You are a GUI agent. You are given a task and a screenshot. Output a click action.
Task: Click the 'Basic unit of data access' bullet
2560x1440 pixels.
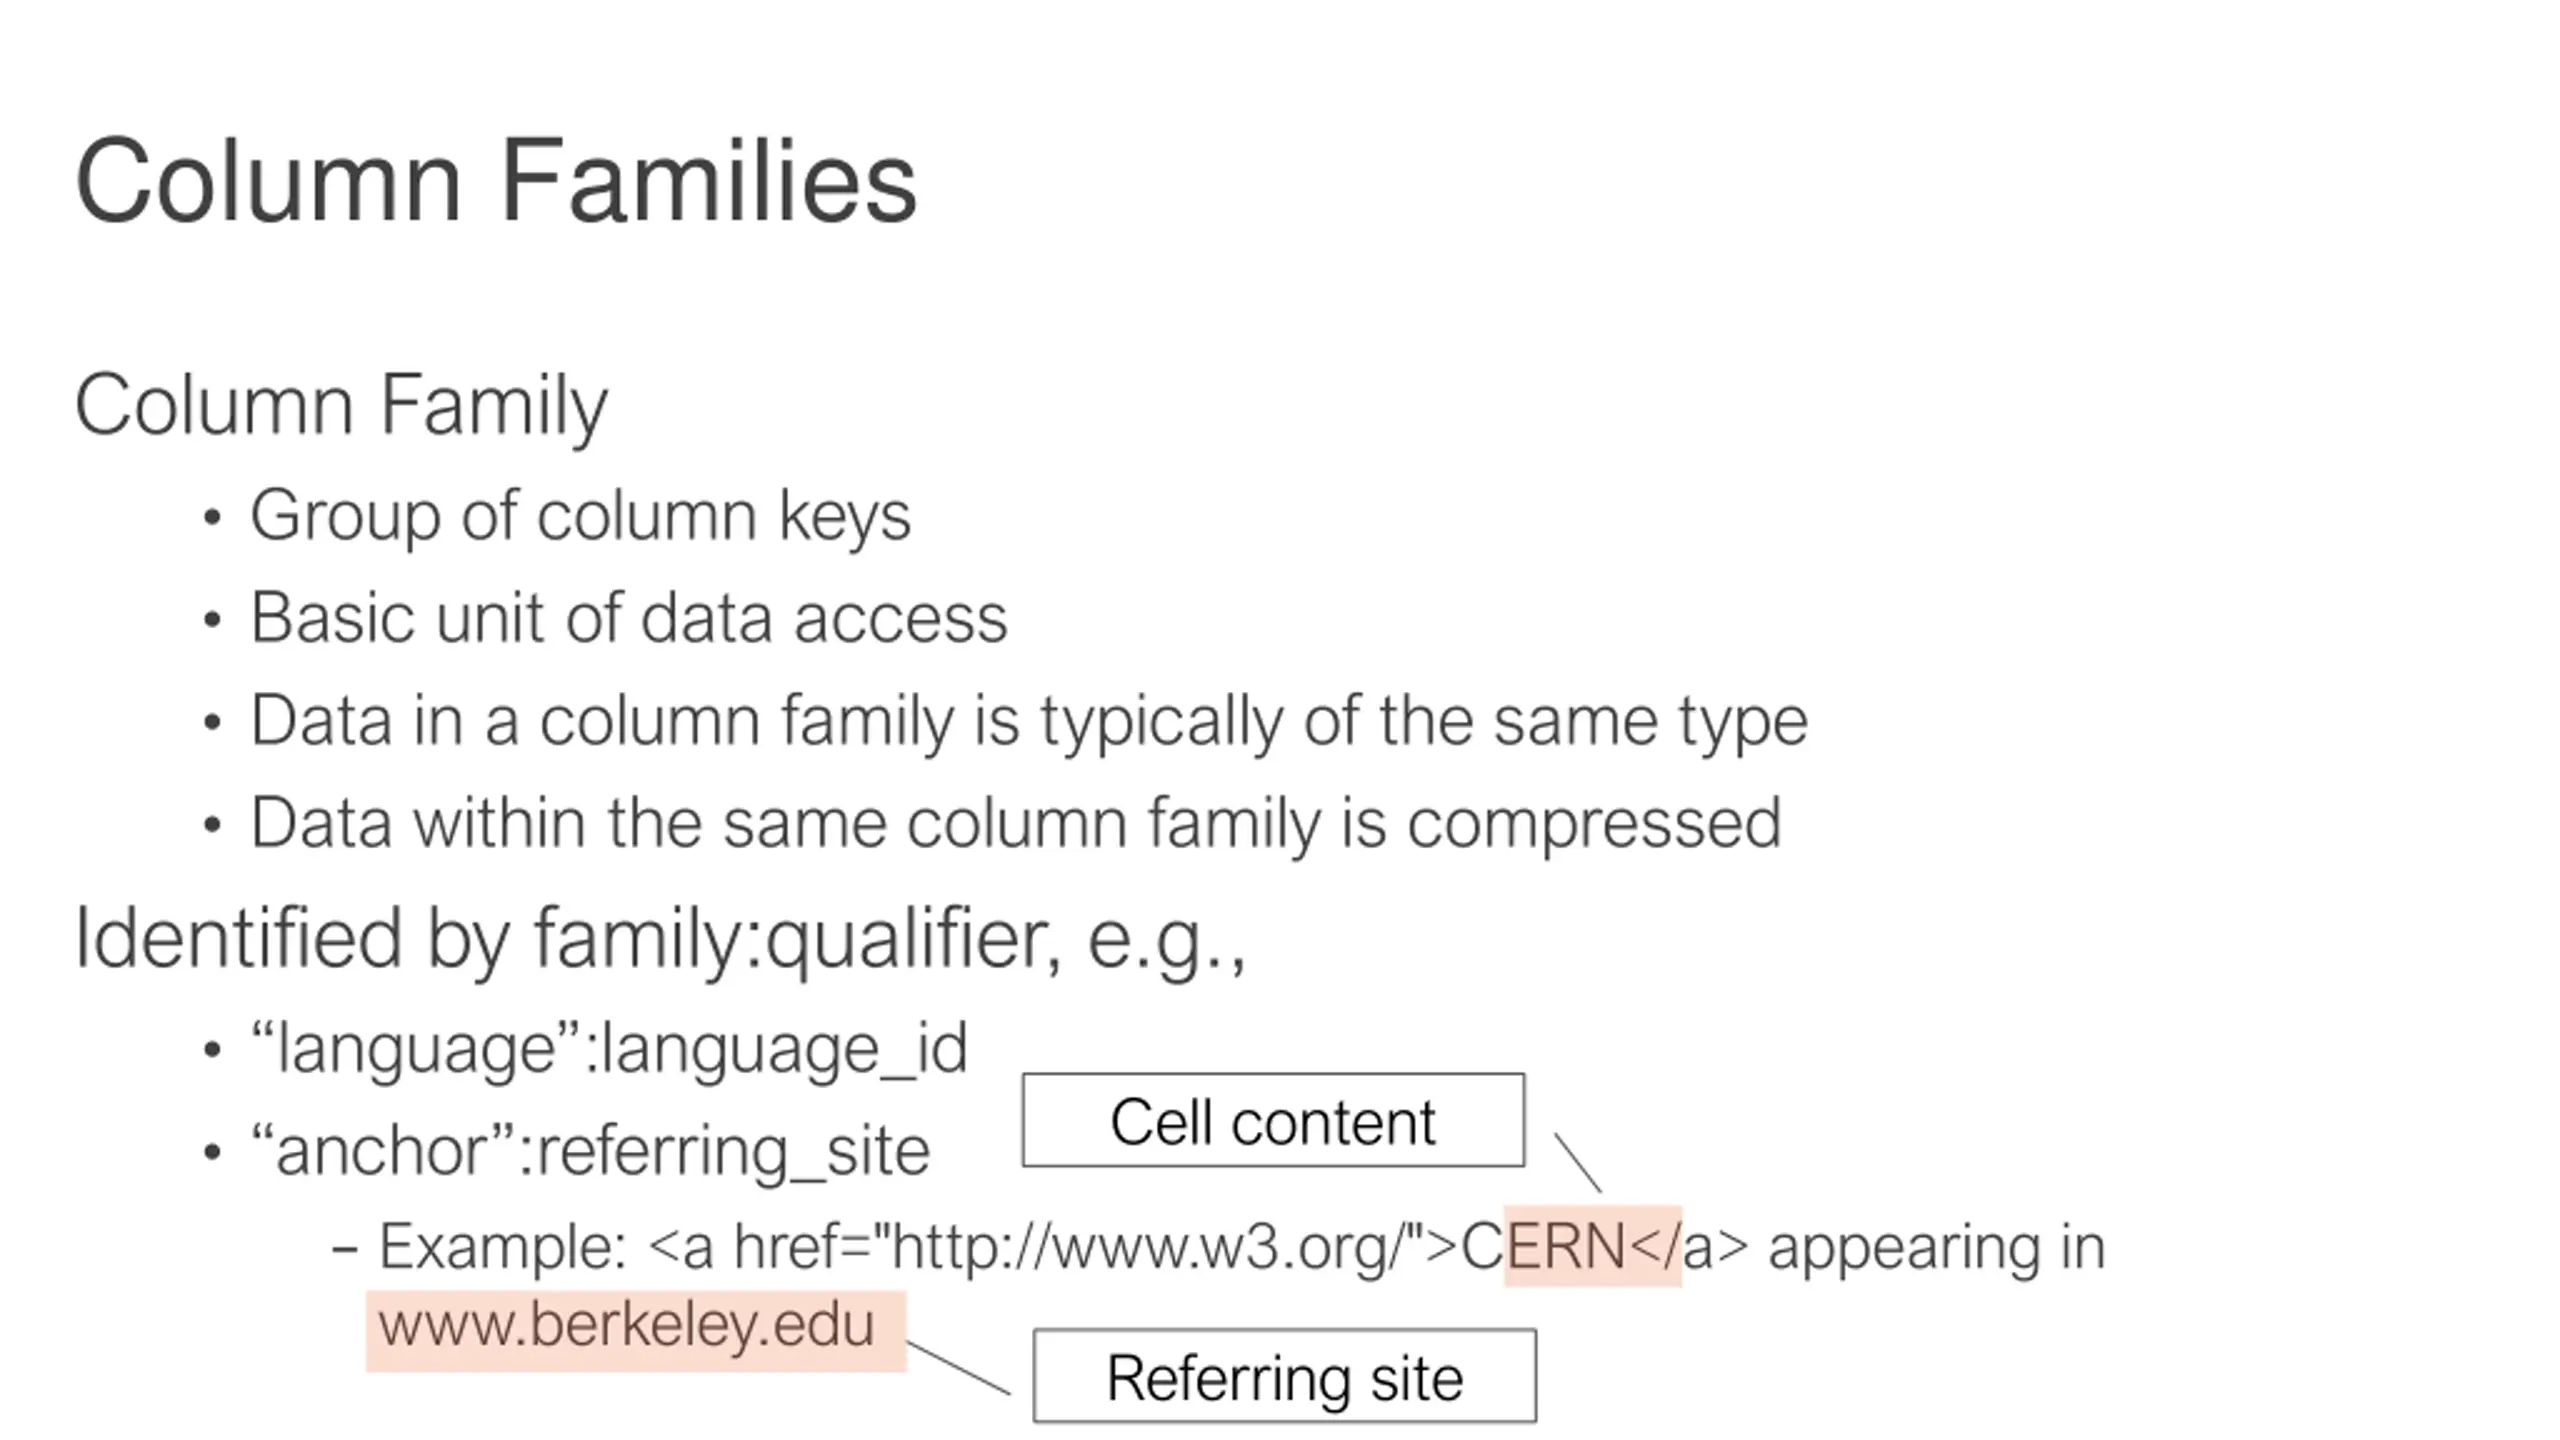point(629,618)
